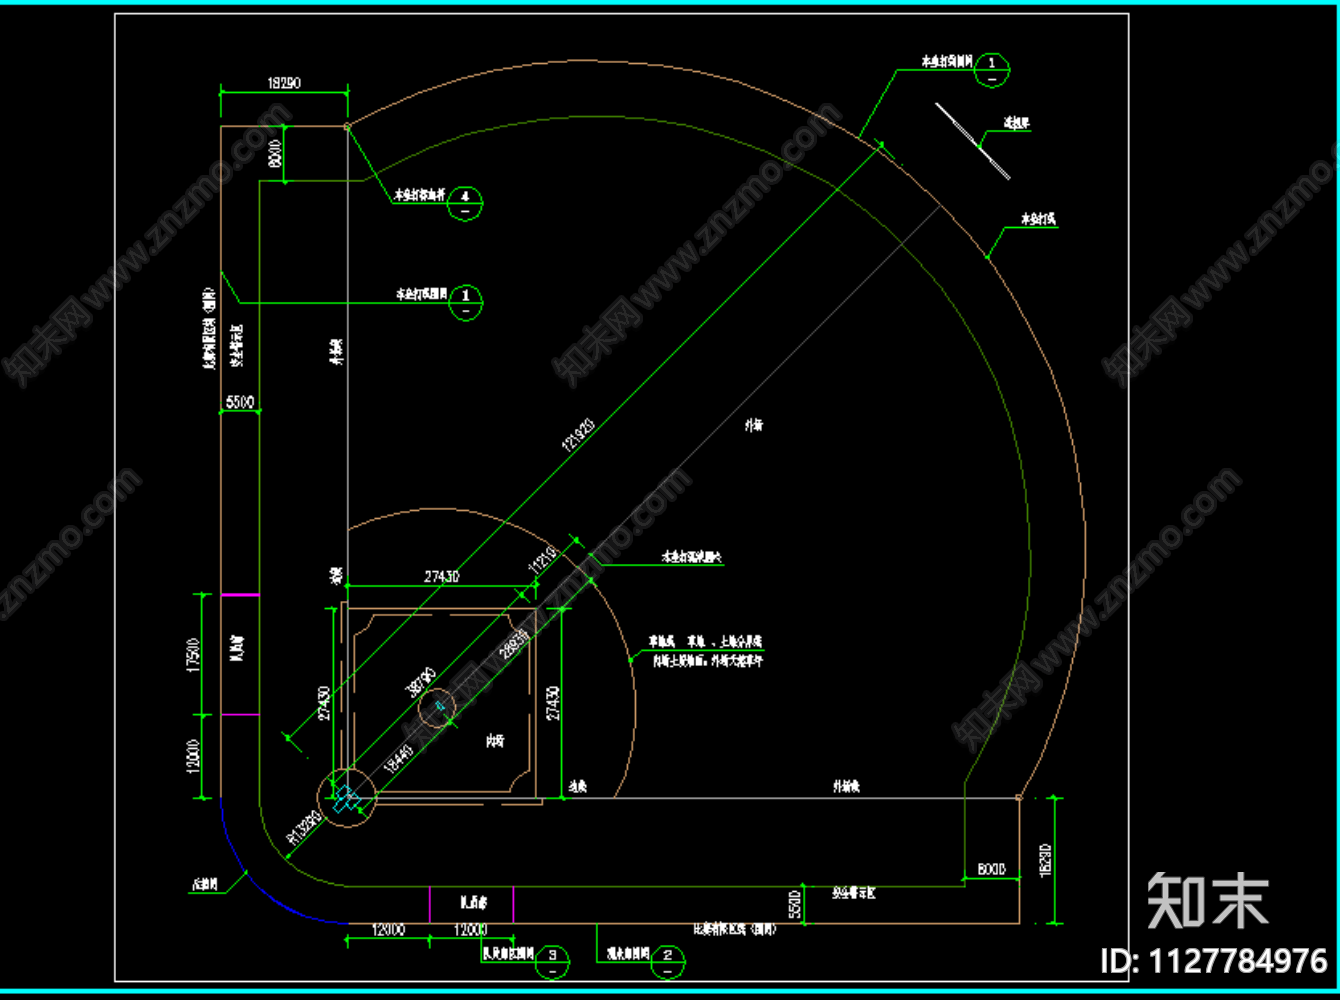This screenshot has height=1000, width=1340.
Task: Click the ID: 1127784976 text
Action: [x=1213, y=961]
